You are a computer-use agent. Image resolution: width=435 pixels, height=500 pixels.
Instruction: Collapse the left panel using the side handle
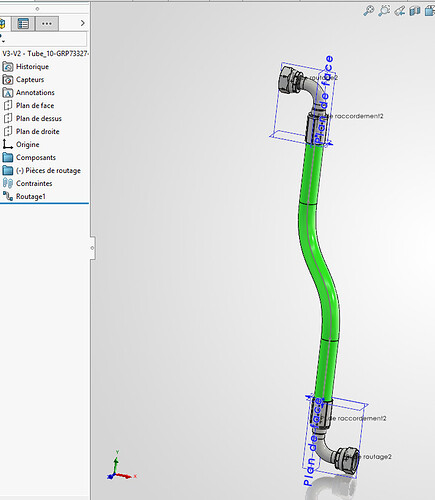pos(92,248)
